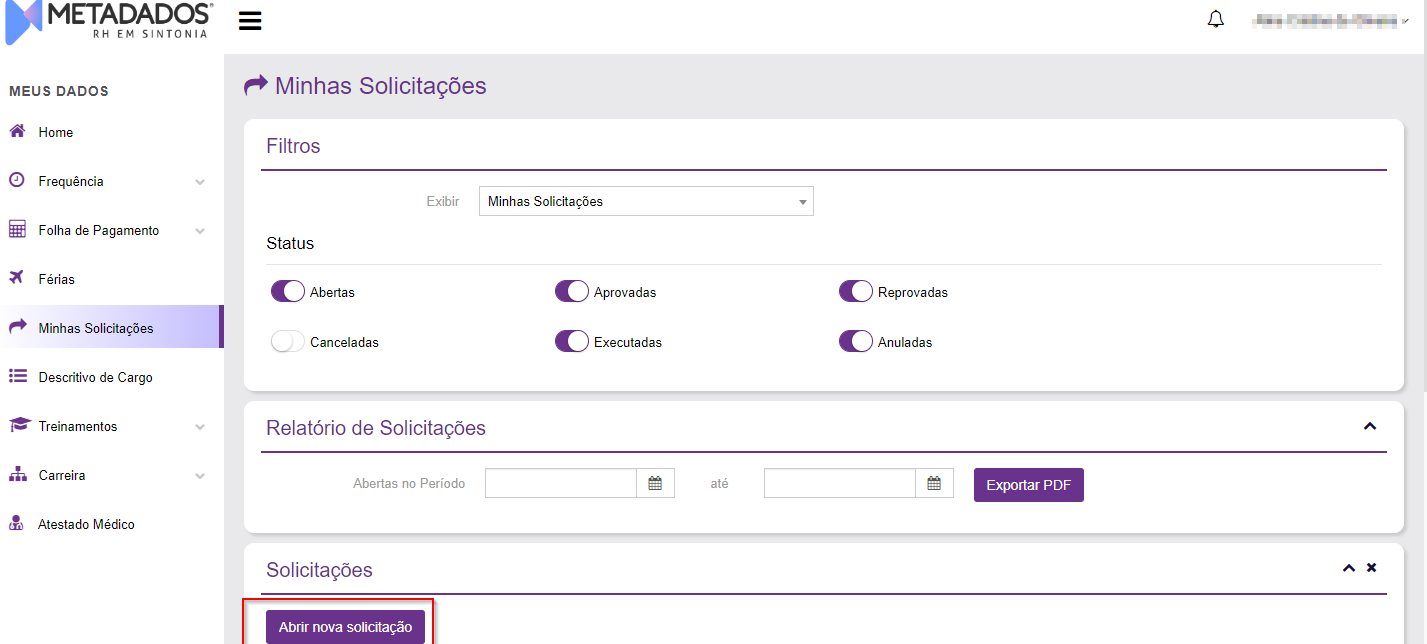Turn off the Reprovadas toggle
The width and height of the screenshot is (1427, 644).
(x=856, y=292)
